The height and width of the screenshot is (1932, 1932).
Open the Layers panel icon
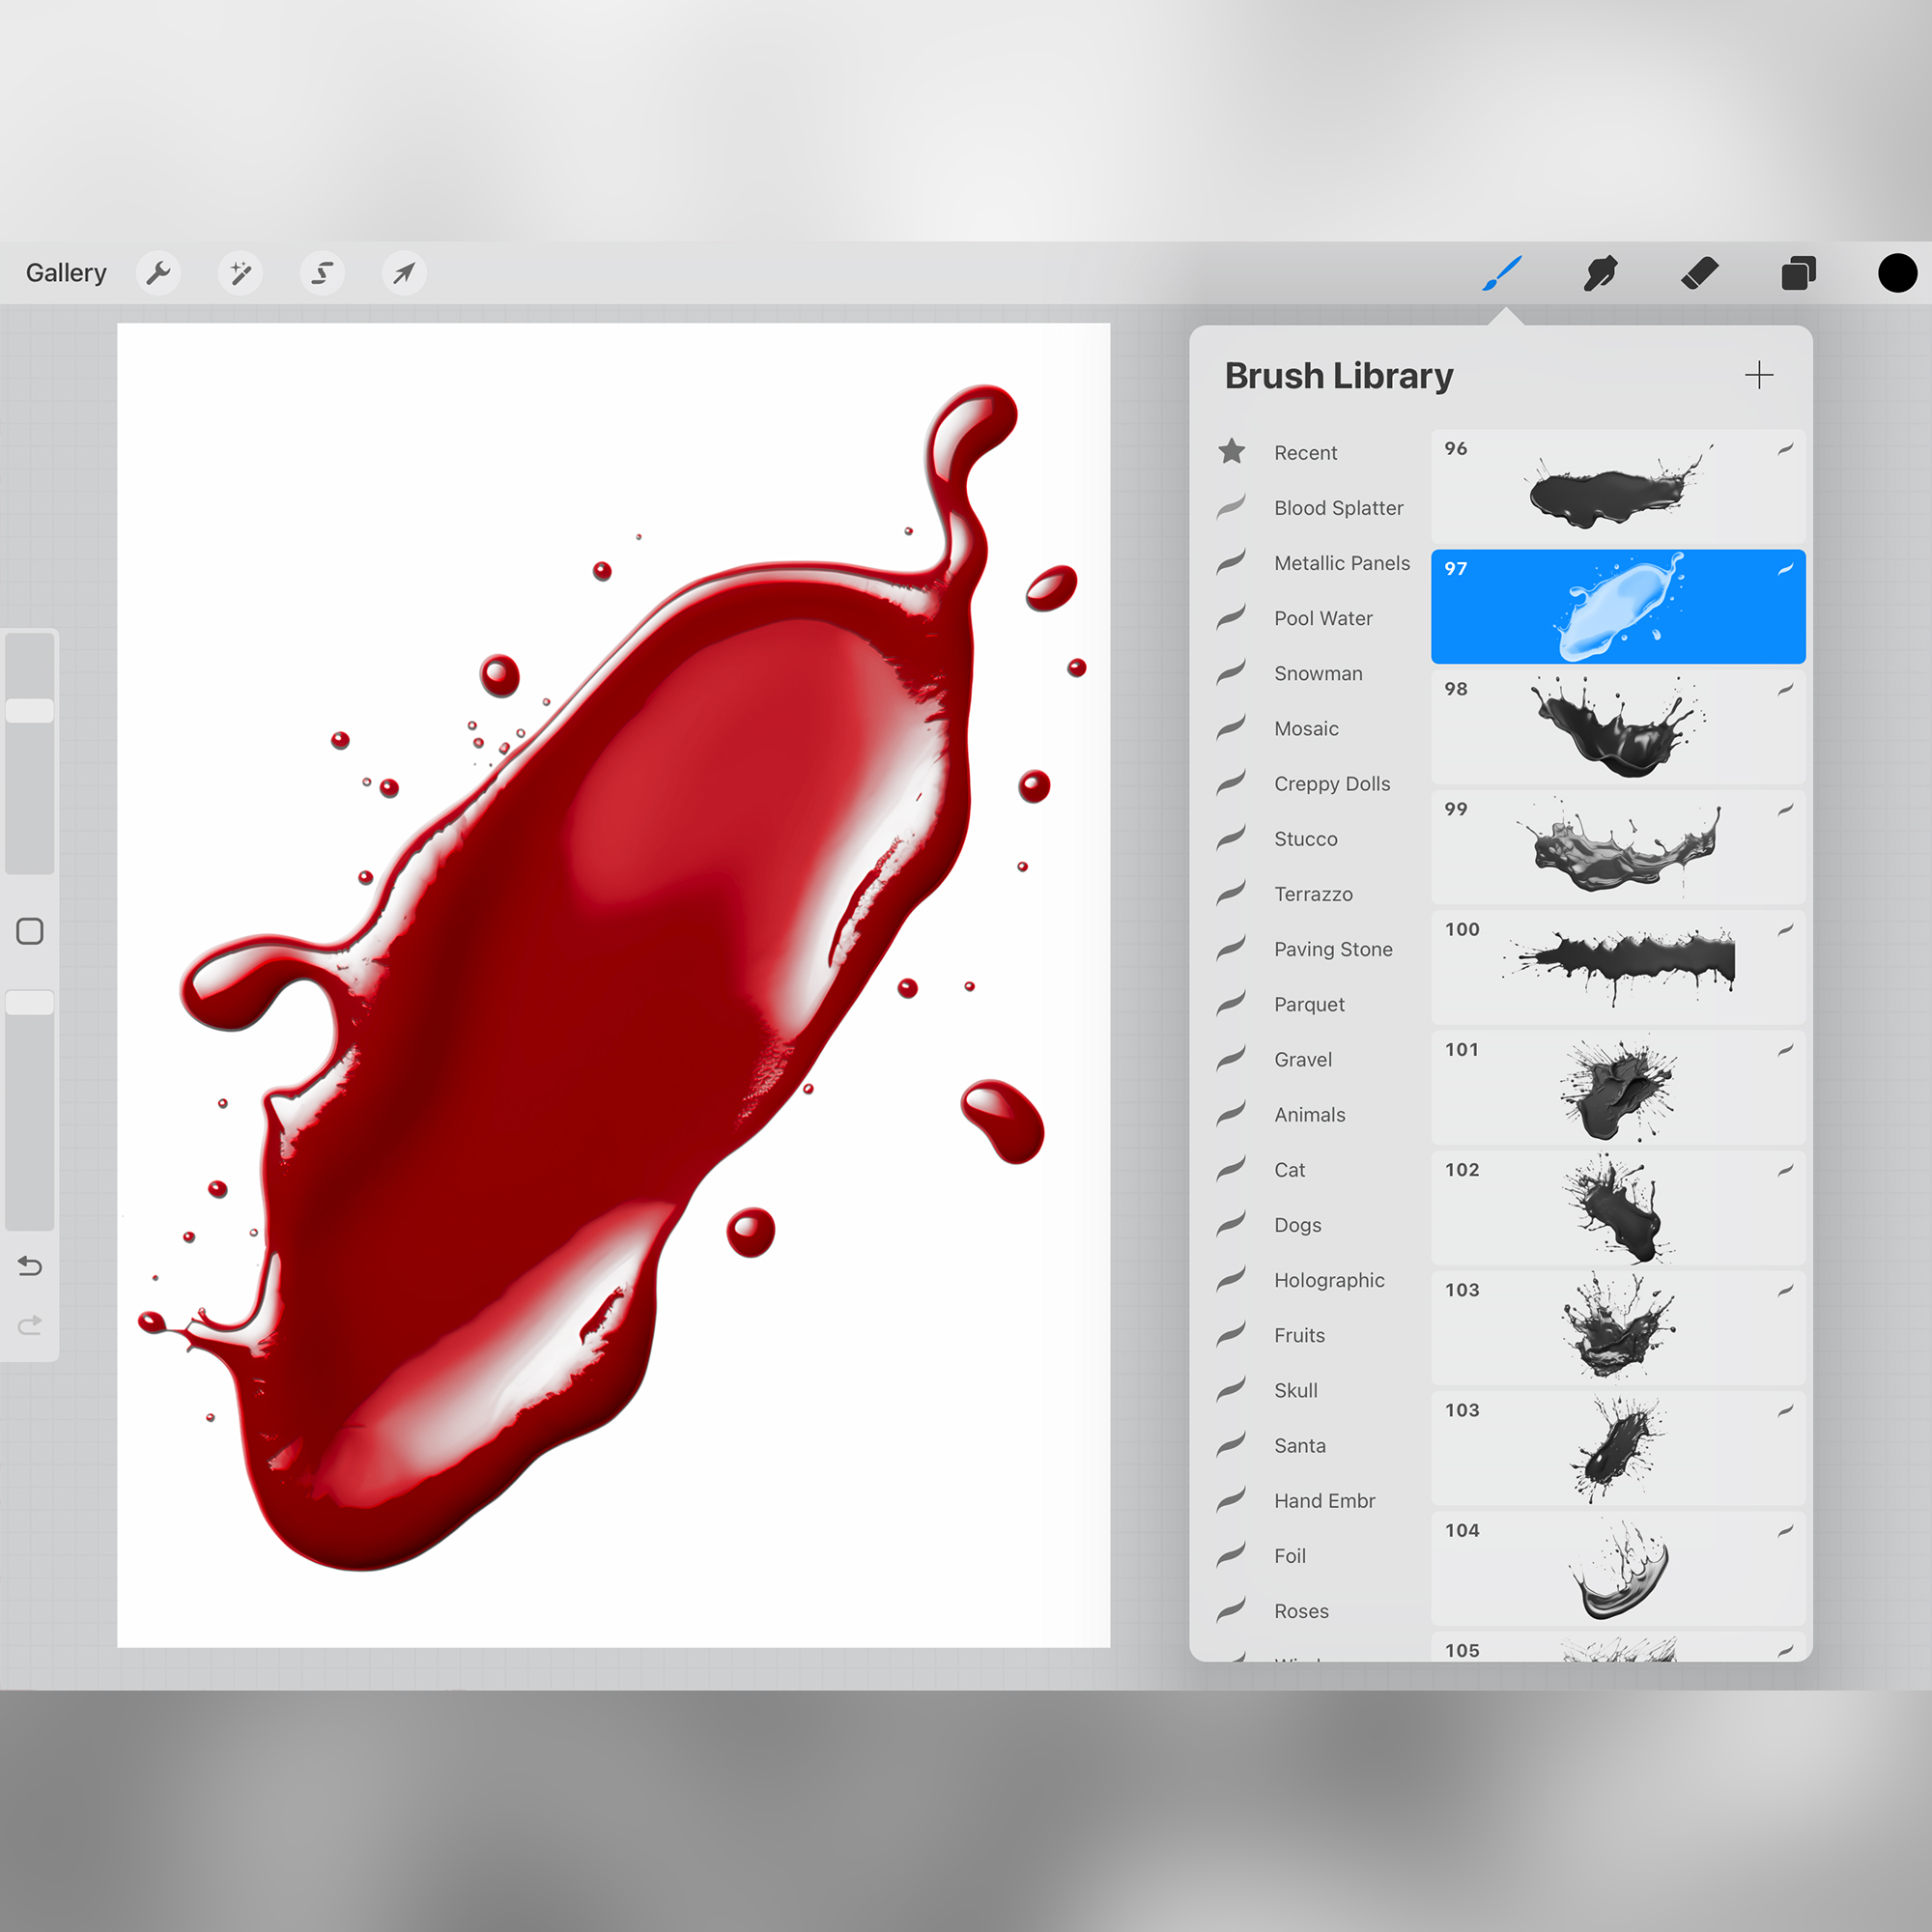pyautogui.click(x=1798, y=273)
